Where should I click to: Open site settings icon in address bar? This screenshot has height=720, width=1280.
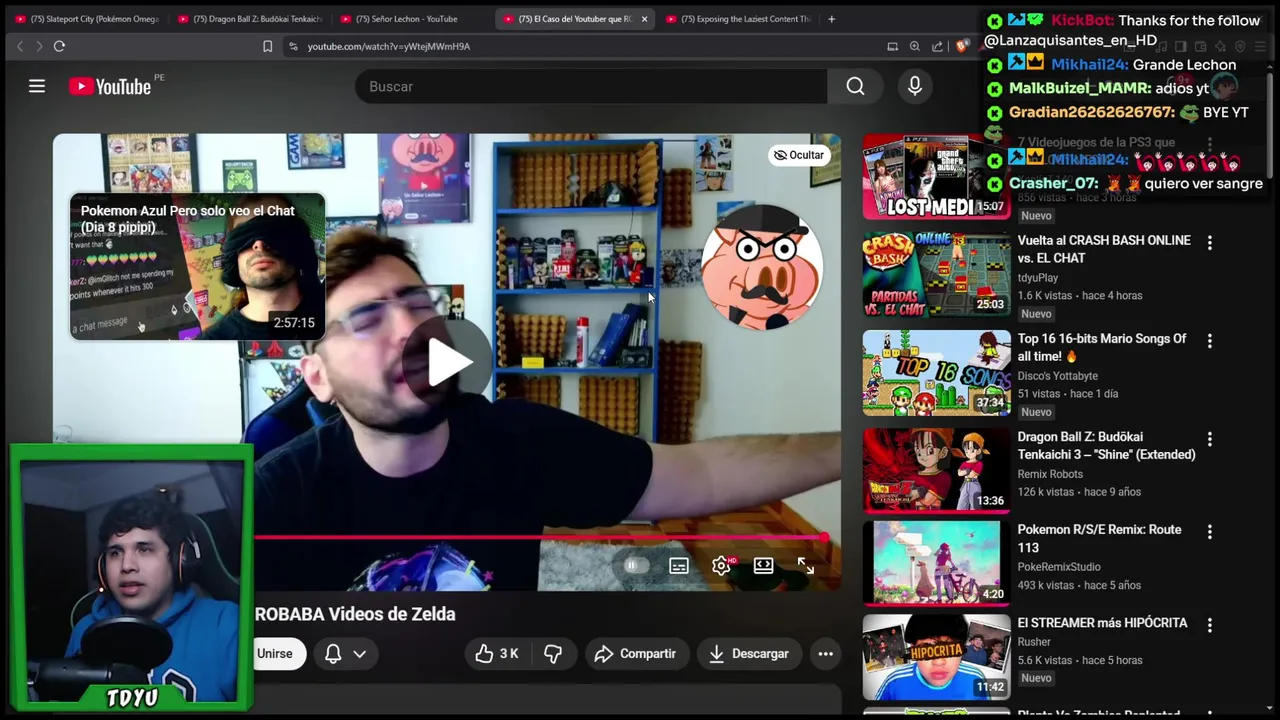(293, 46)
